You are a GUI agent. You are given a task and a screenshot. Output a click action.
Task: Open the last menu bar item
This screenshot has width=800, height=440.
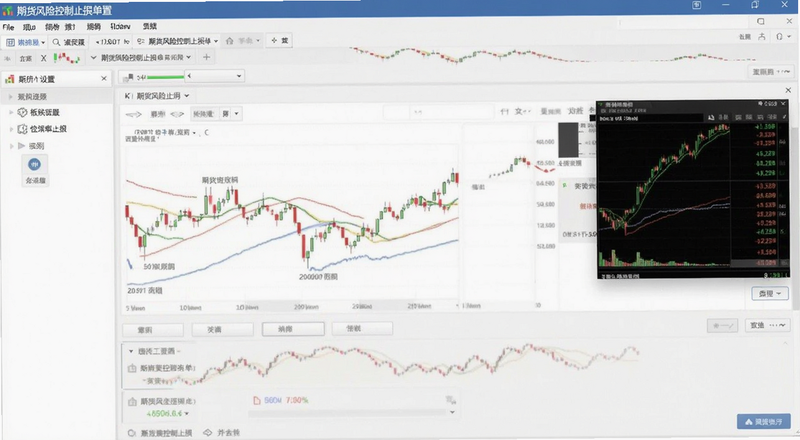pos(149,27)
